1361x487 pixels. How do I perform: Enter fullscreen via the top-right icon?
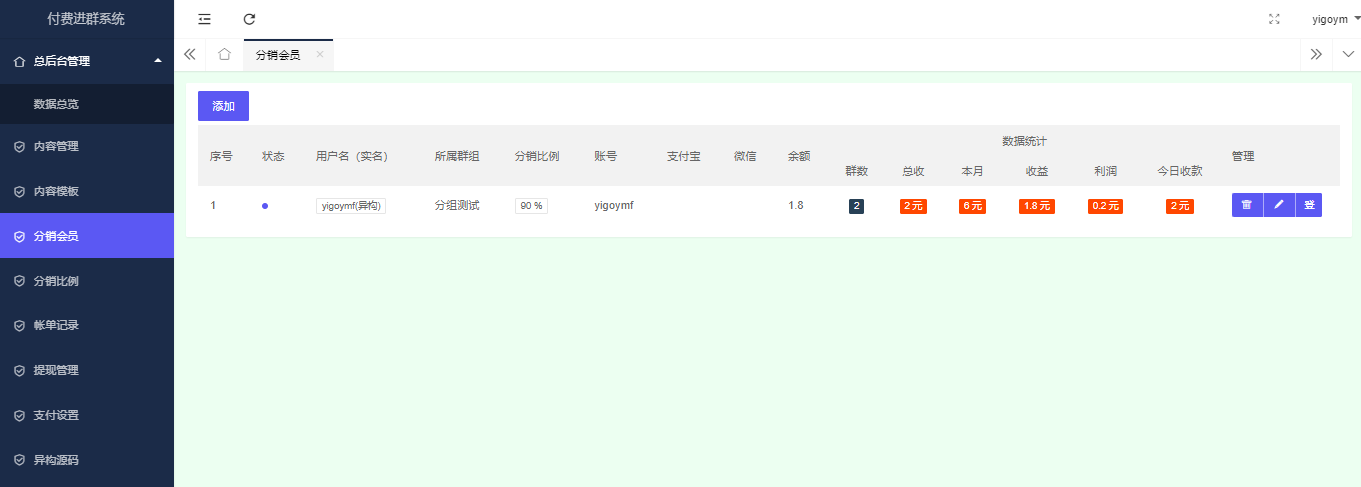pos(1274,19)
